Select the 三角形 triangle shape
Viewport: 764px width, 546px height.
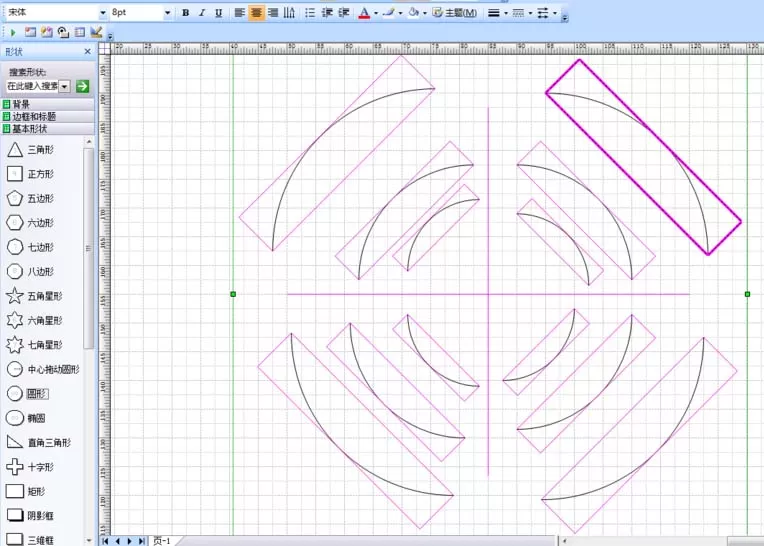30,150
